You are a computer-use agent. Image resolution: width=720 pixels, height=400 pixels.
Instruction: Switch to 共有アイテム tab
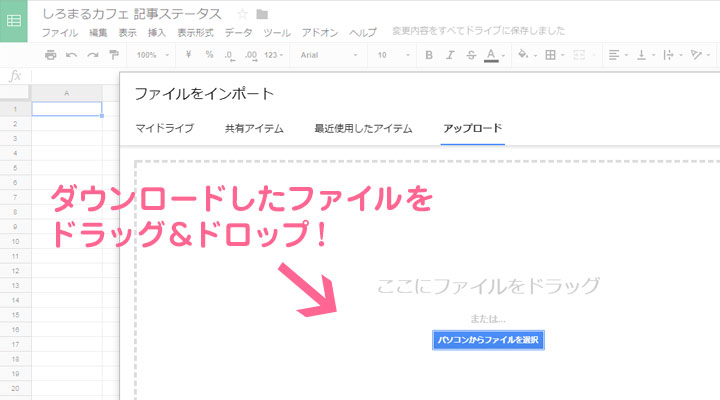[254, 129]
